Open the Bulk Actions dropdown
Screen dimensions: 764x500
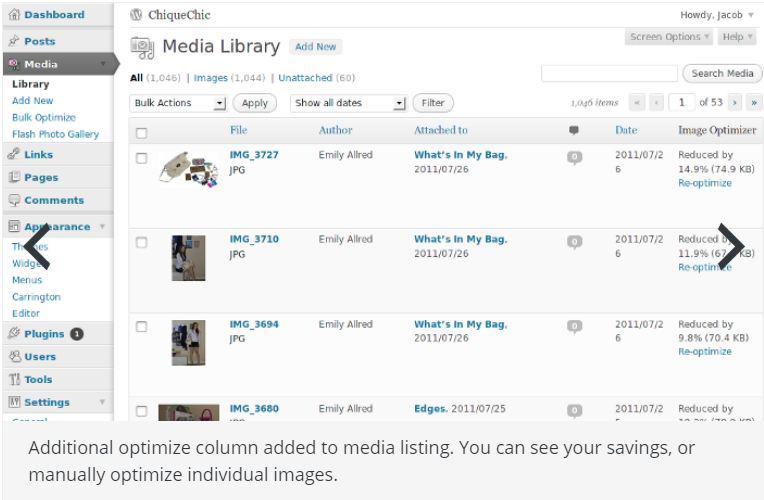(x=179, y=103)
